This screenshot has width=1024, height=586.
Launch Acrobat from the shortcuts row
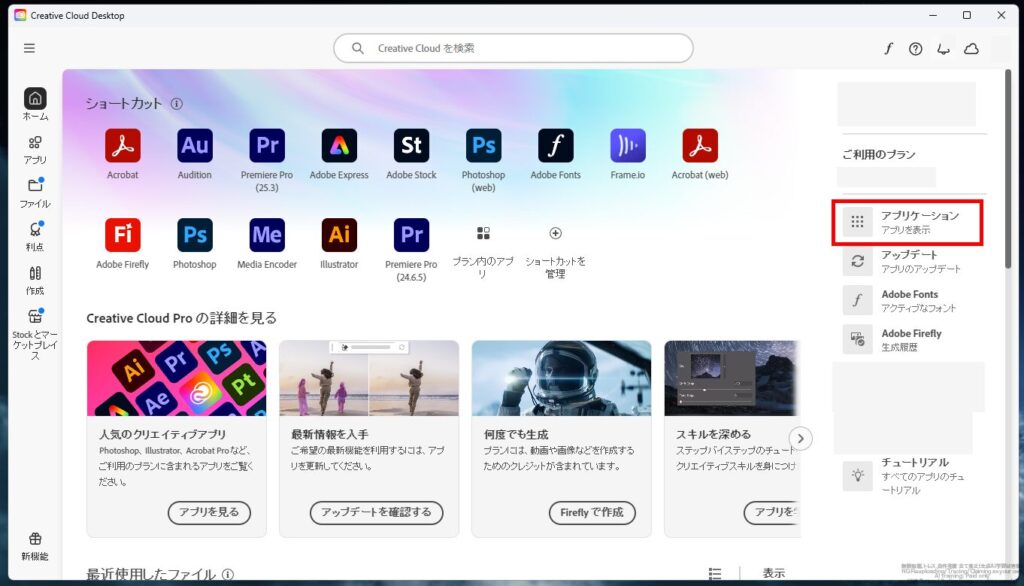tap(122, 145)
